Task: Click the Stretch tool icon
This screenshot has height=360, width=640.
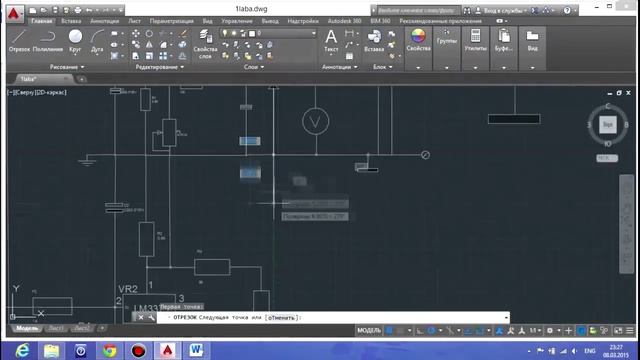Action: click(136, 56)
